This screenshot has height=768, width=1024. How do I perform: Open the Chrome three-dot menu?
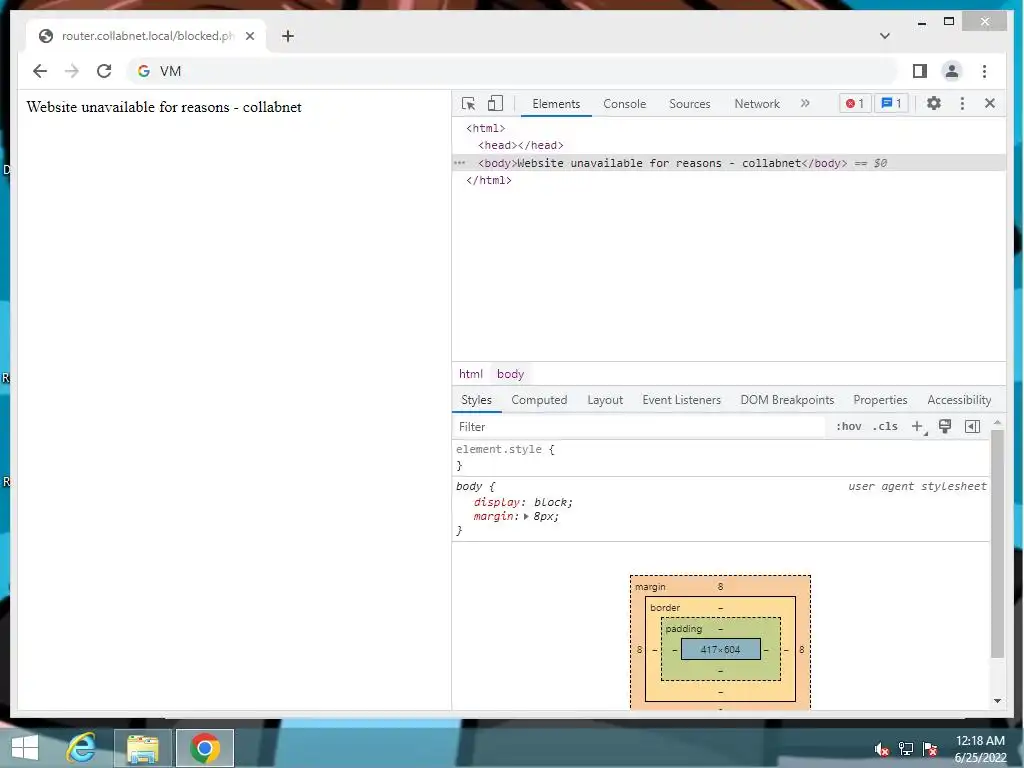click(984, 71)
